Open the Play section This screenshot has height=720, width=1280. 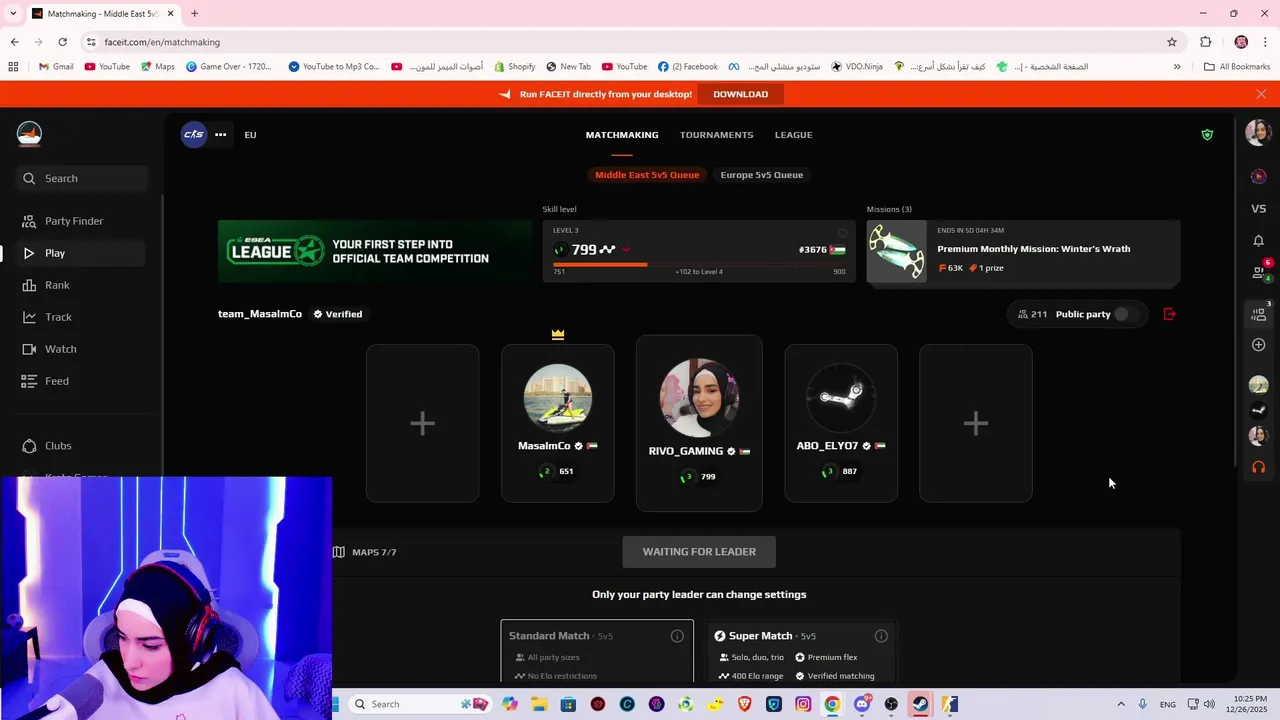pyautogui.click(x=82, y=253)
